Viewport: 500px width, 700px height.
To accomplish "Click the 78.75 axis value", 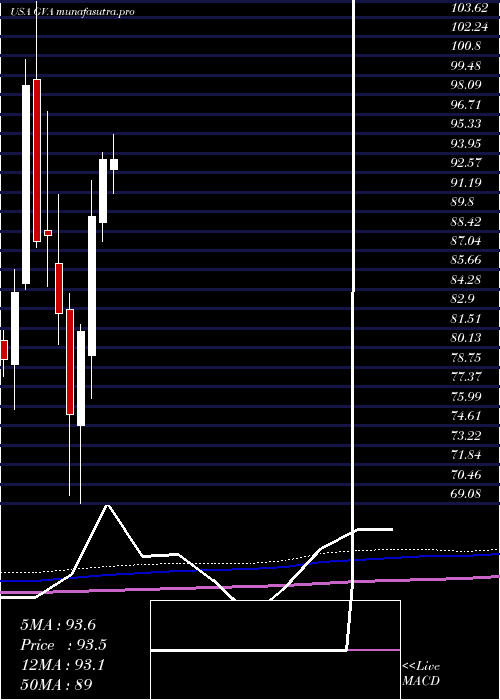I will coord(467,358).
